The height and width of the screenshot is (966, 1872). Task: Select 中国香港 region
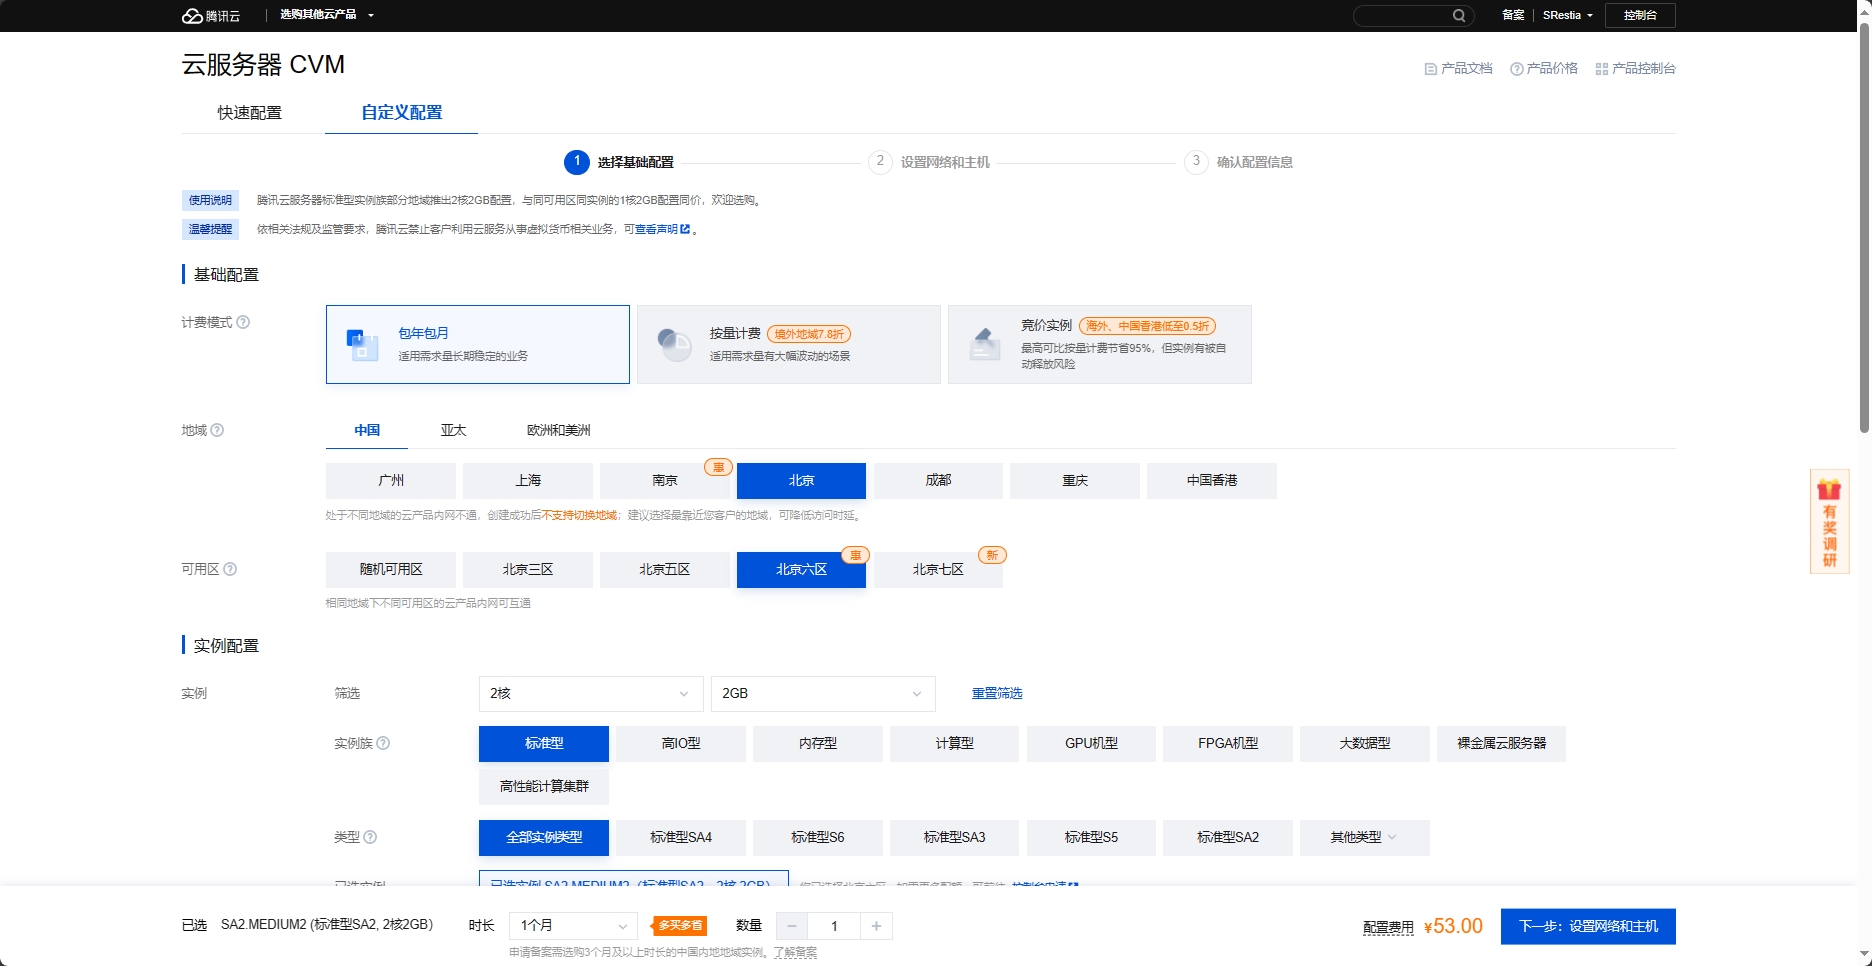click(1212, 481)
